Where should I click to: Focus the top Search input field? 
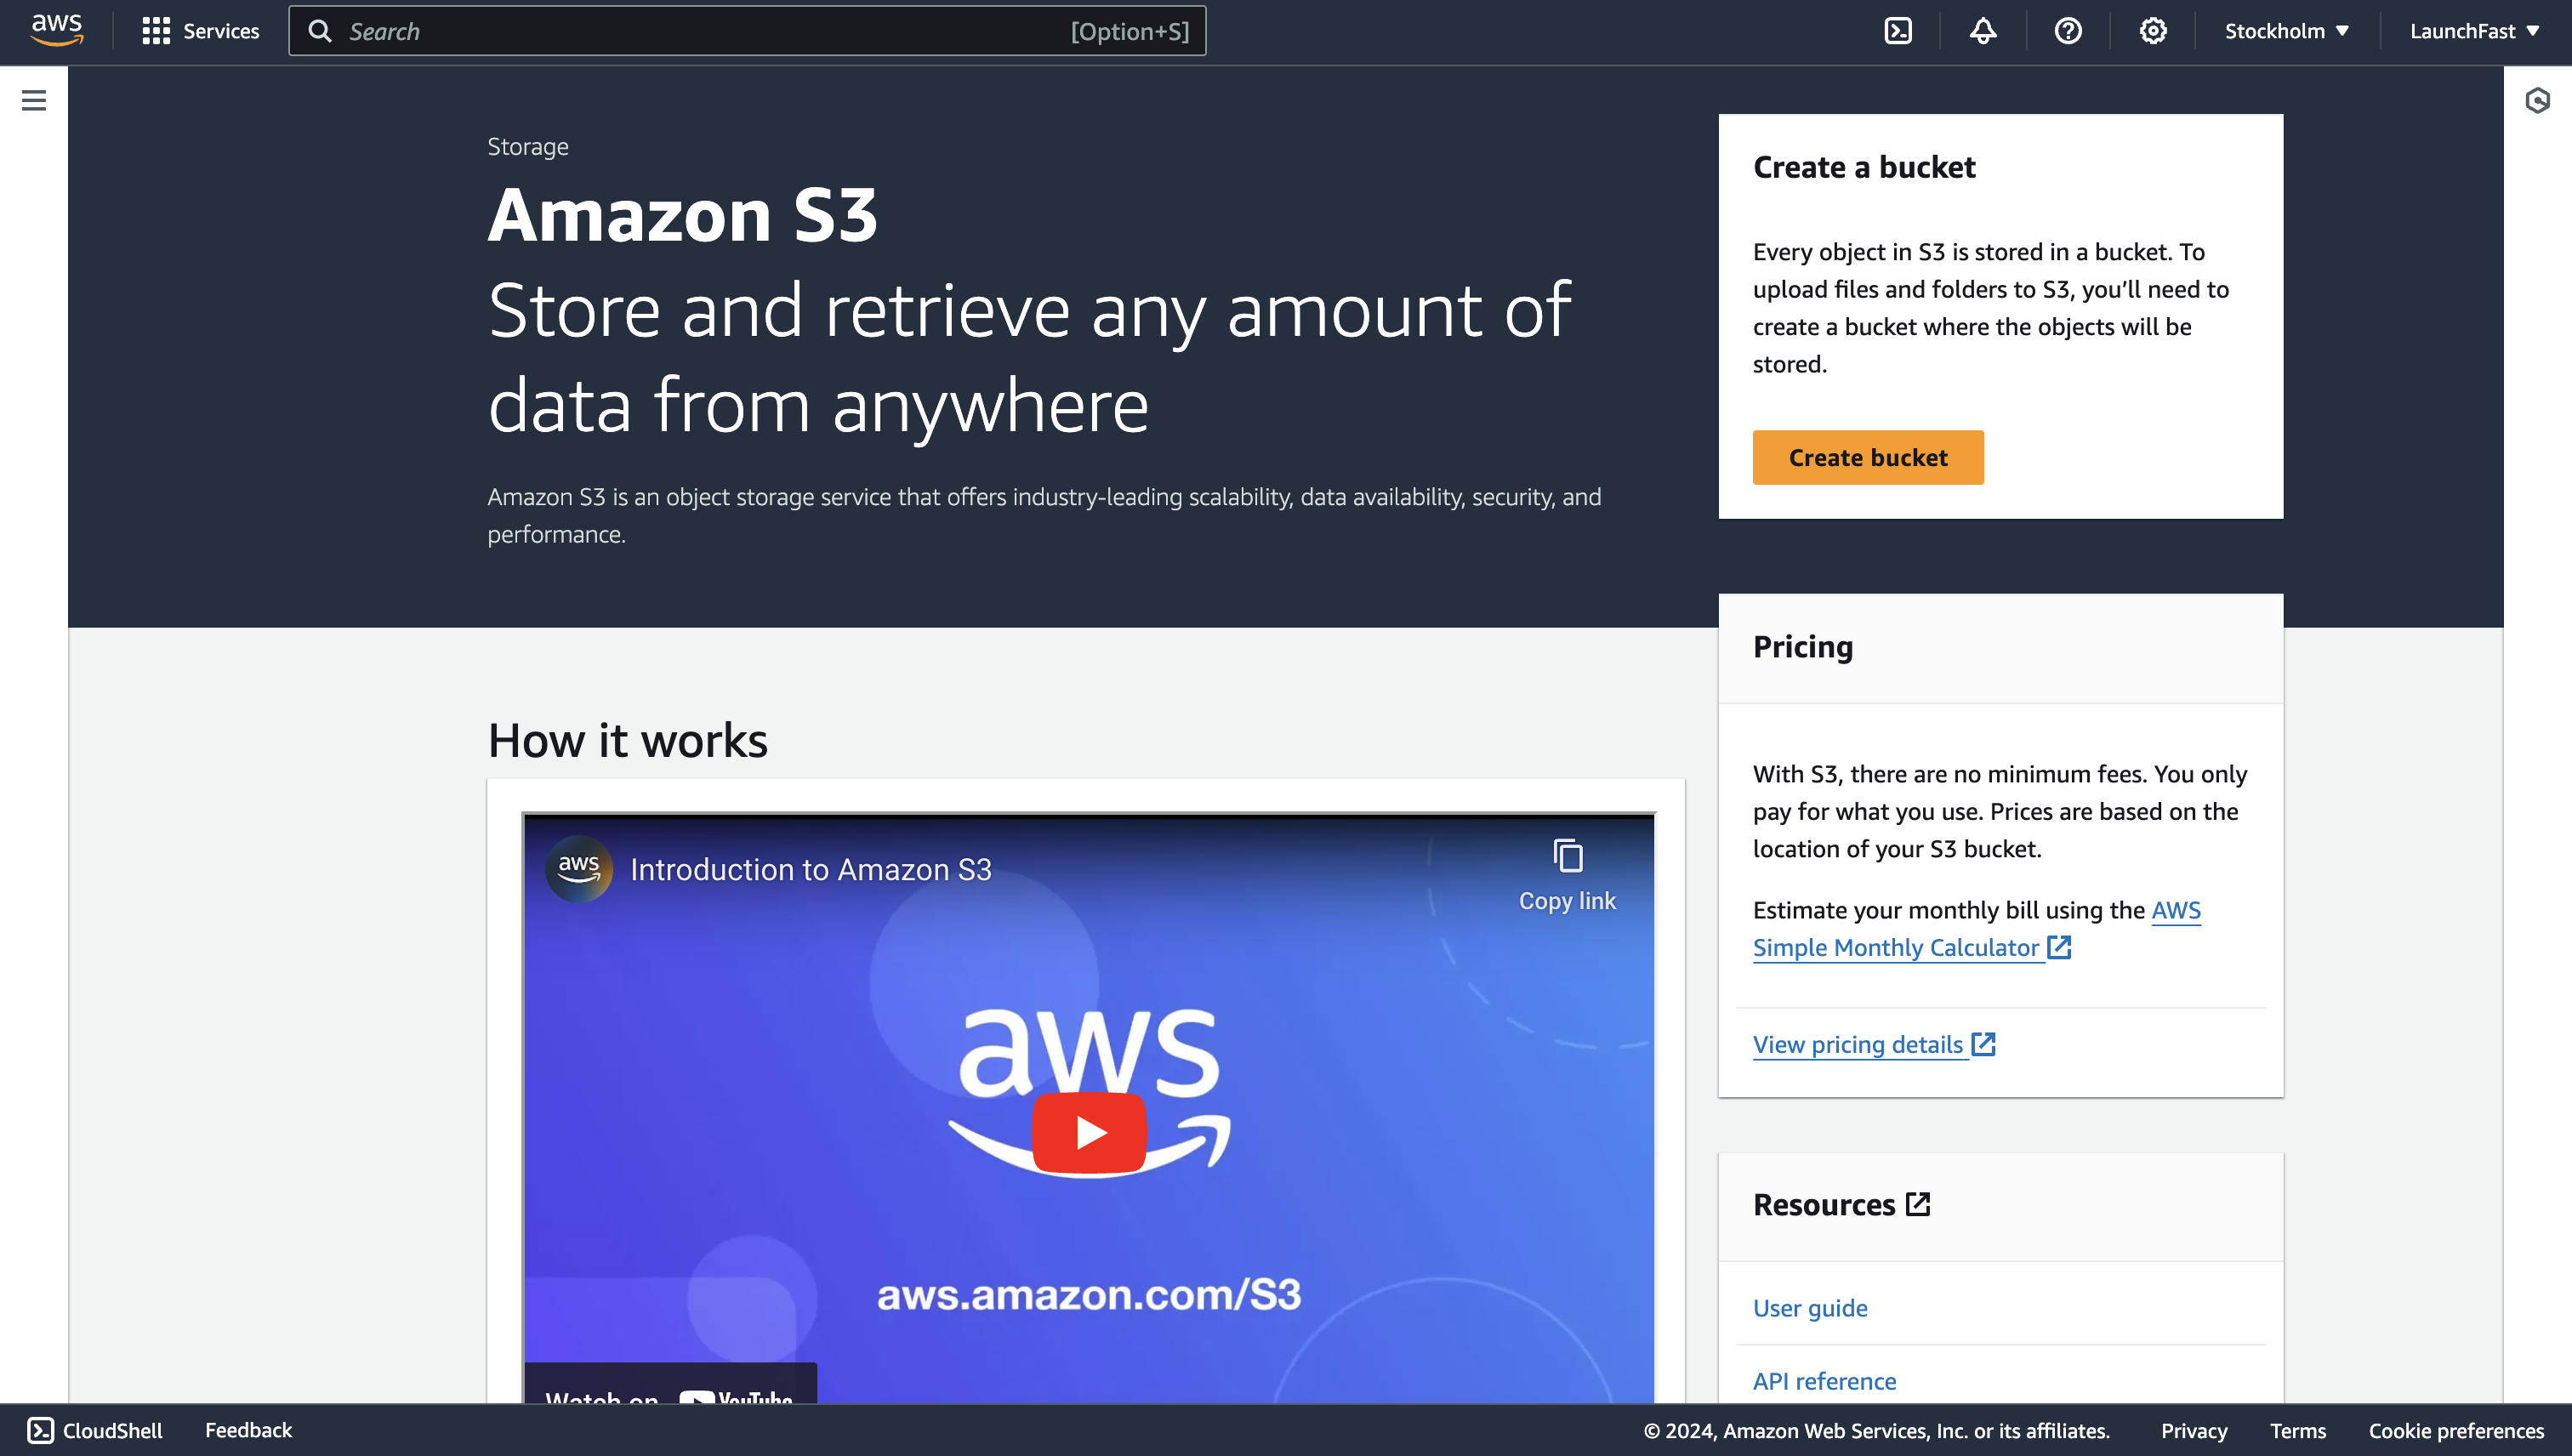700,31
